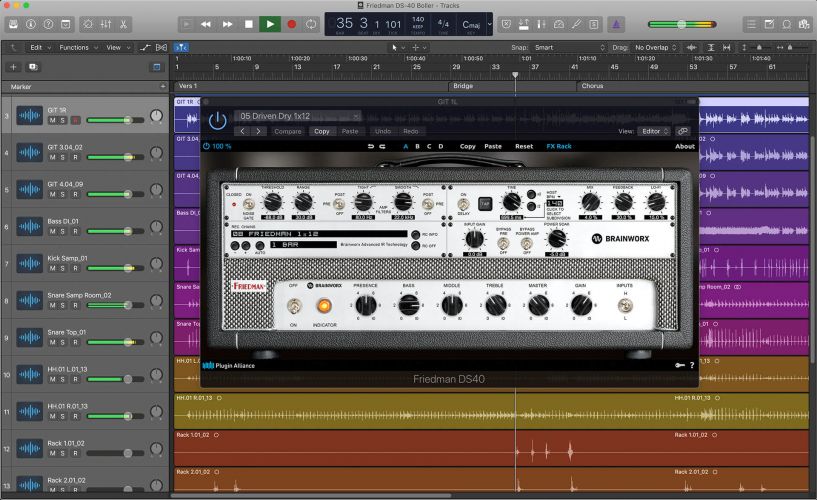Screen dimensions: 817x500
Task: Open the Snap Smart dropdown
Action: coord(570,47)
